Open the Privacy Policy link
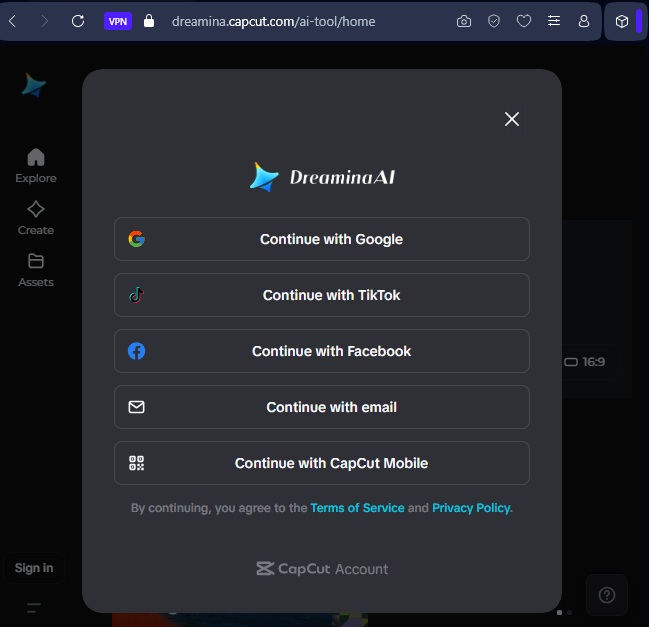The image size is (649, 627). click(471, 508)
